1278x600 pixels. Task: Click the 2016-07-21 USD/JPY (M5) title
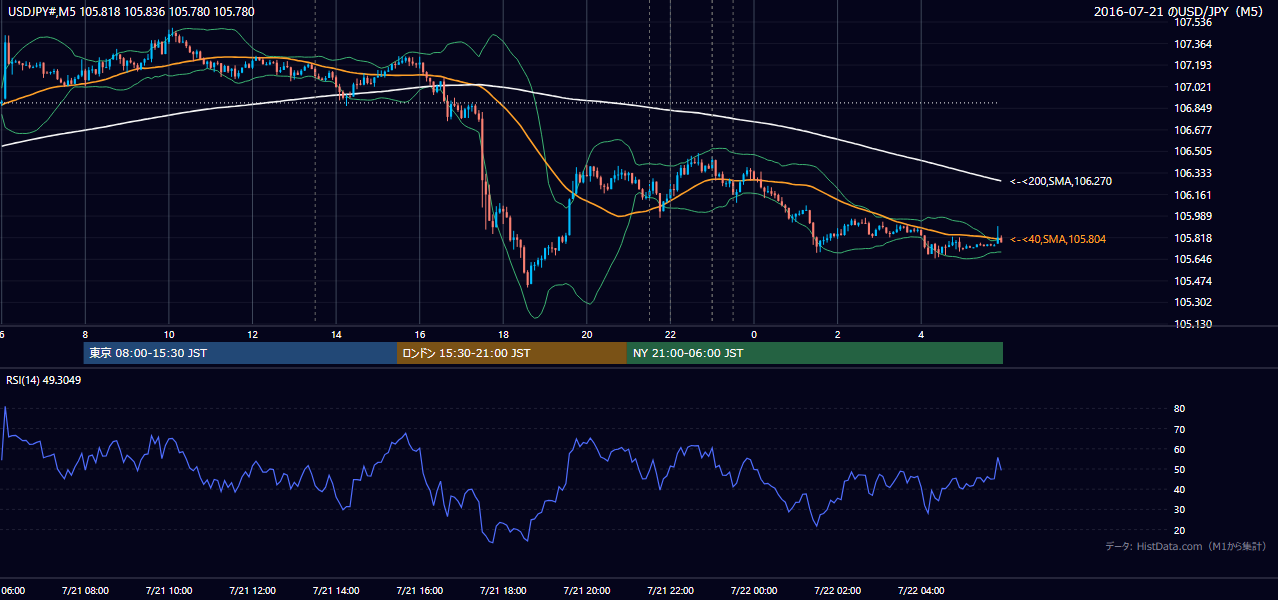(1180, 12)
